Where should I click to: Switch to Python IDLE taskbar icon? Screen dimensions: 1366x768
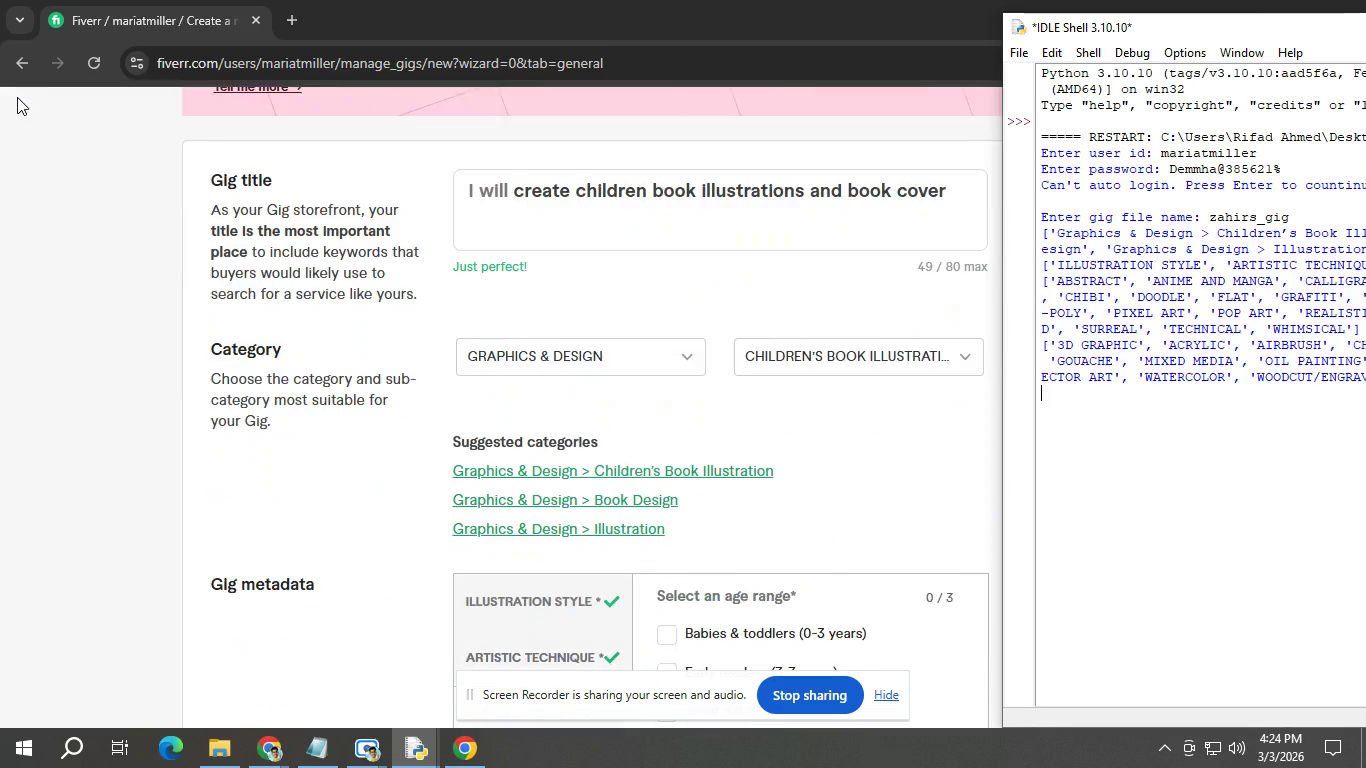415,748
